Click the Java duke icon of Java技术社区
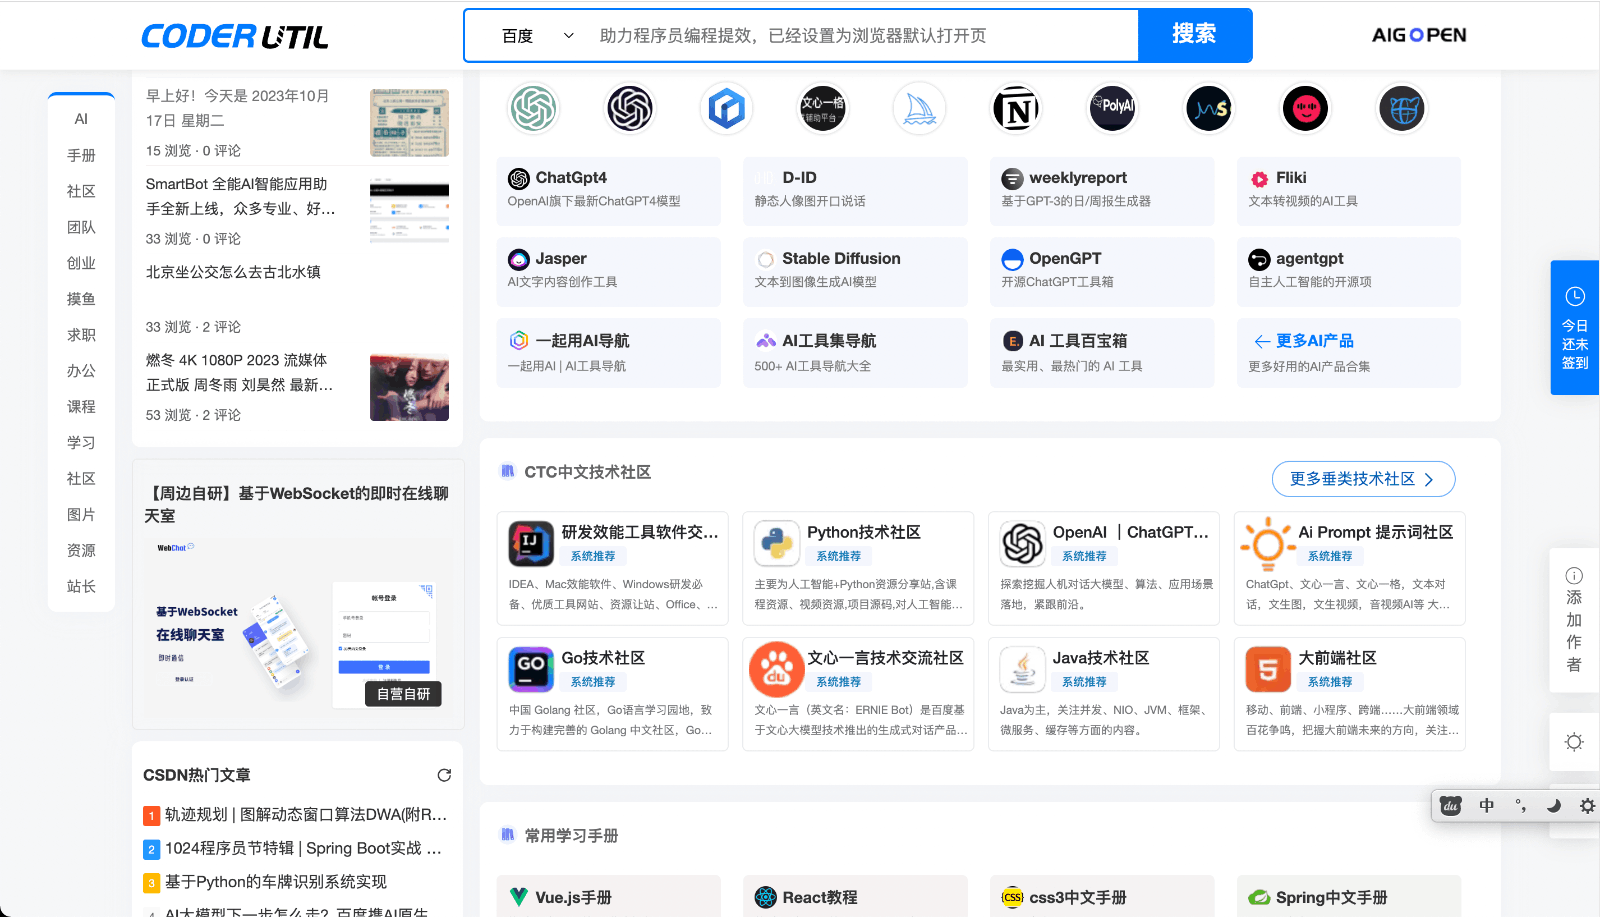 (1022, 669)
